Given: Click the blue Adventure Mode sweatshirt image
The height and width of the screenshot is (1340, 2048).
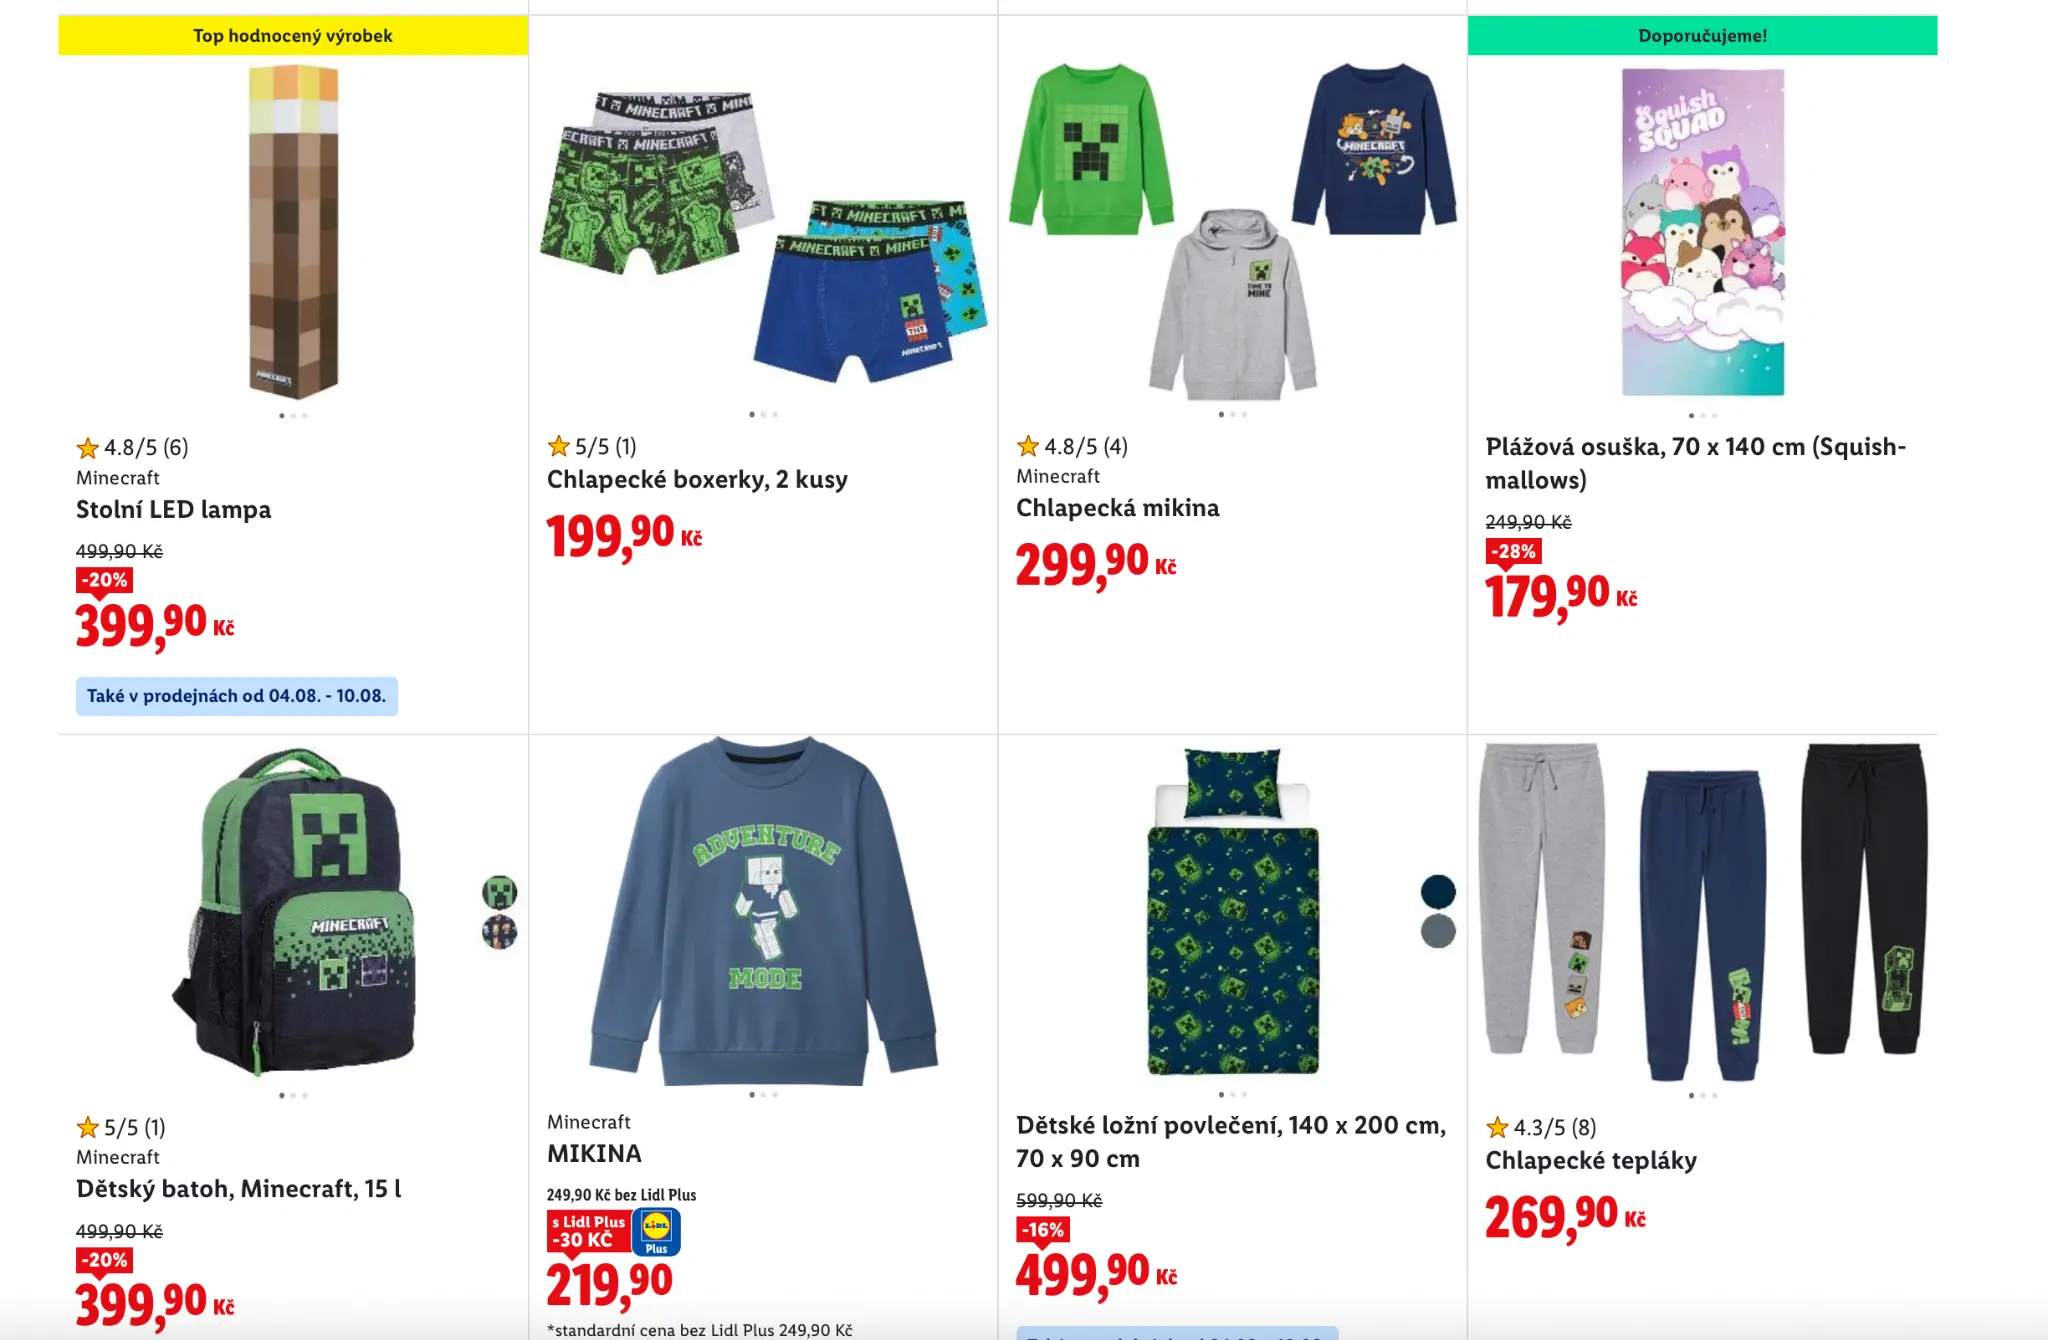Looking at the screenshot, I should (x=763, y=911).
